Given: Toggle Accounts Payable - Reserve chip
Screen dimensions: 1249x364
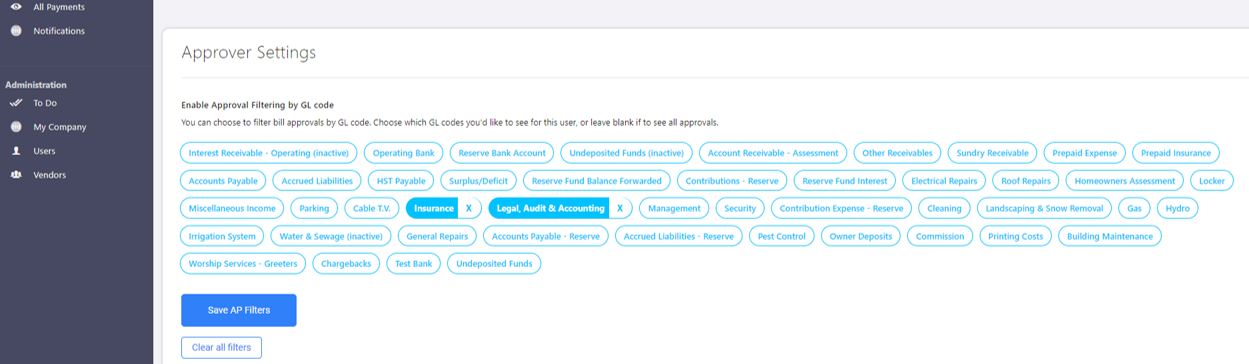Looking at the screenshot, I should [546, 236].
